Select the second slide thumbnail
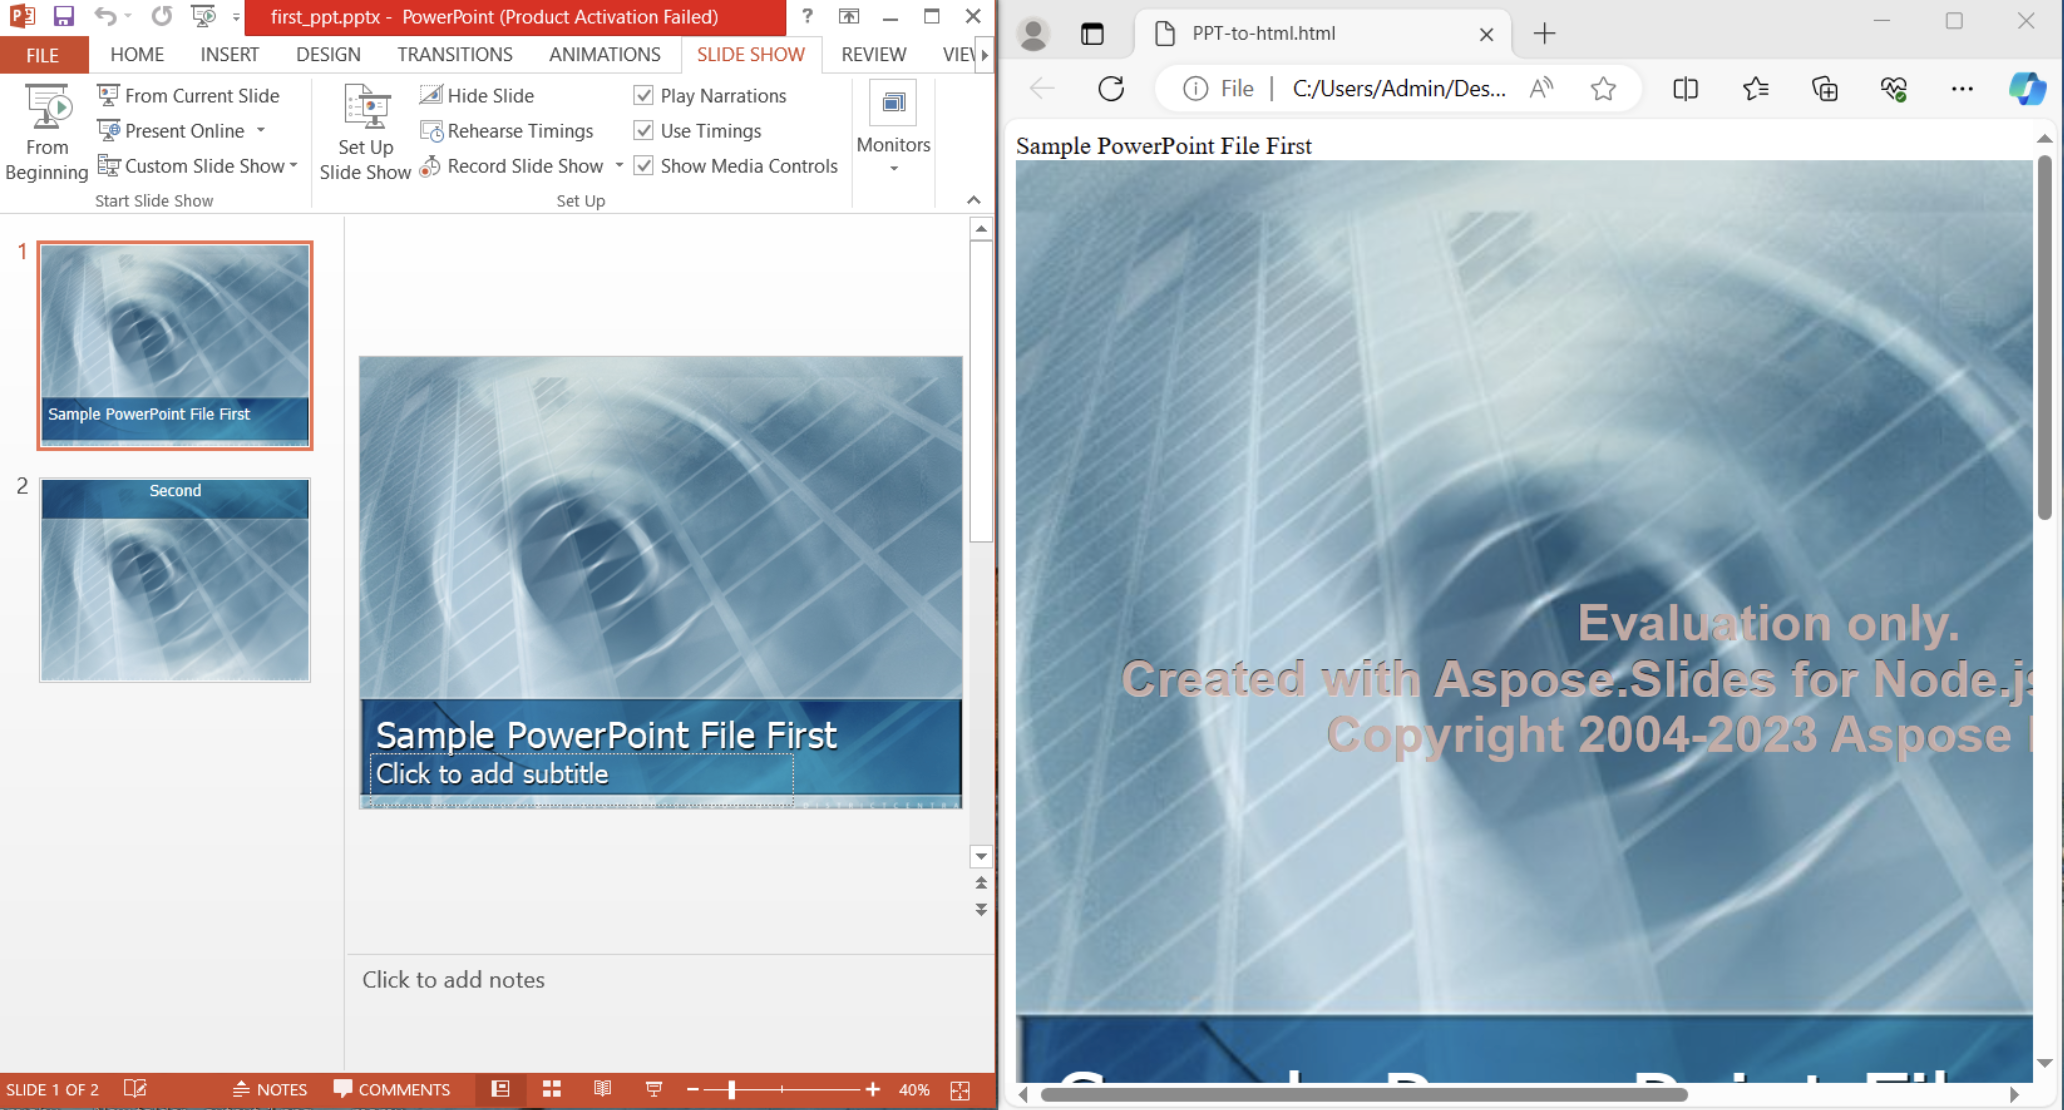The image size is (2064, 1110). coord(175,580)
